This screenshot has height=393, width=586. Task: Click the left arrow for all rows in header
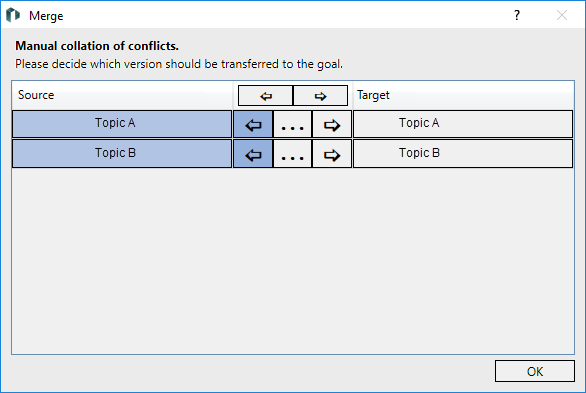266,96
